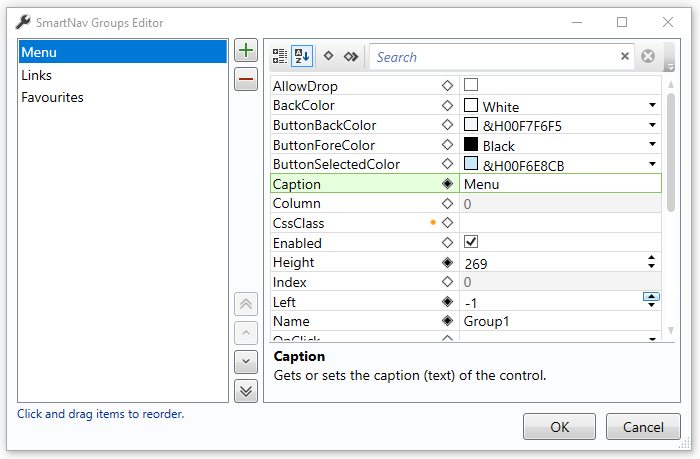Image resolution: width=700 pixels, height=459 pixels.
Task: Click the ButtonBackColor &H00F7F6F5 swatch
Action: click(471, 124)
